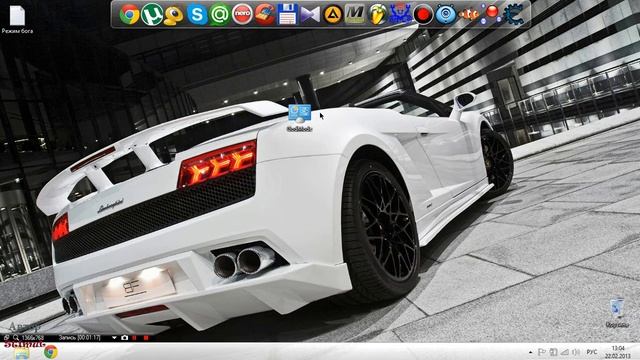
Task: Click the green M dock icon
Action: coord(355,15)
